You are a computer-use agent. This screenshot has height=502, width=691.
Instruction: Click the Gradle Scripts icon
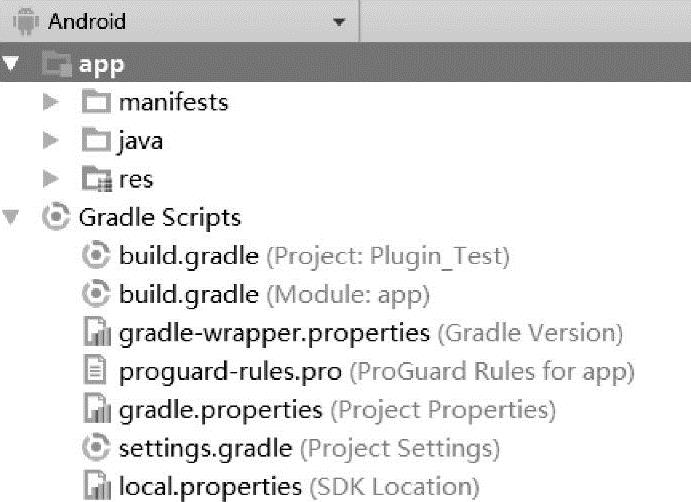point(58,218)
